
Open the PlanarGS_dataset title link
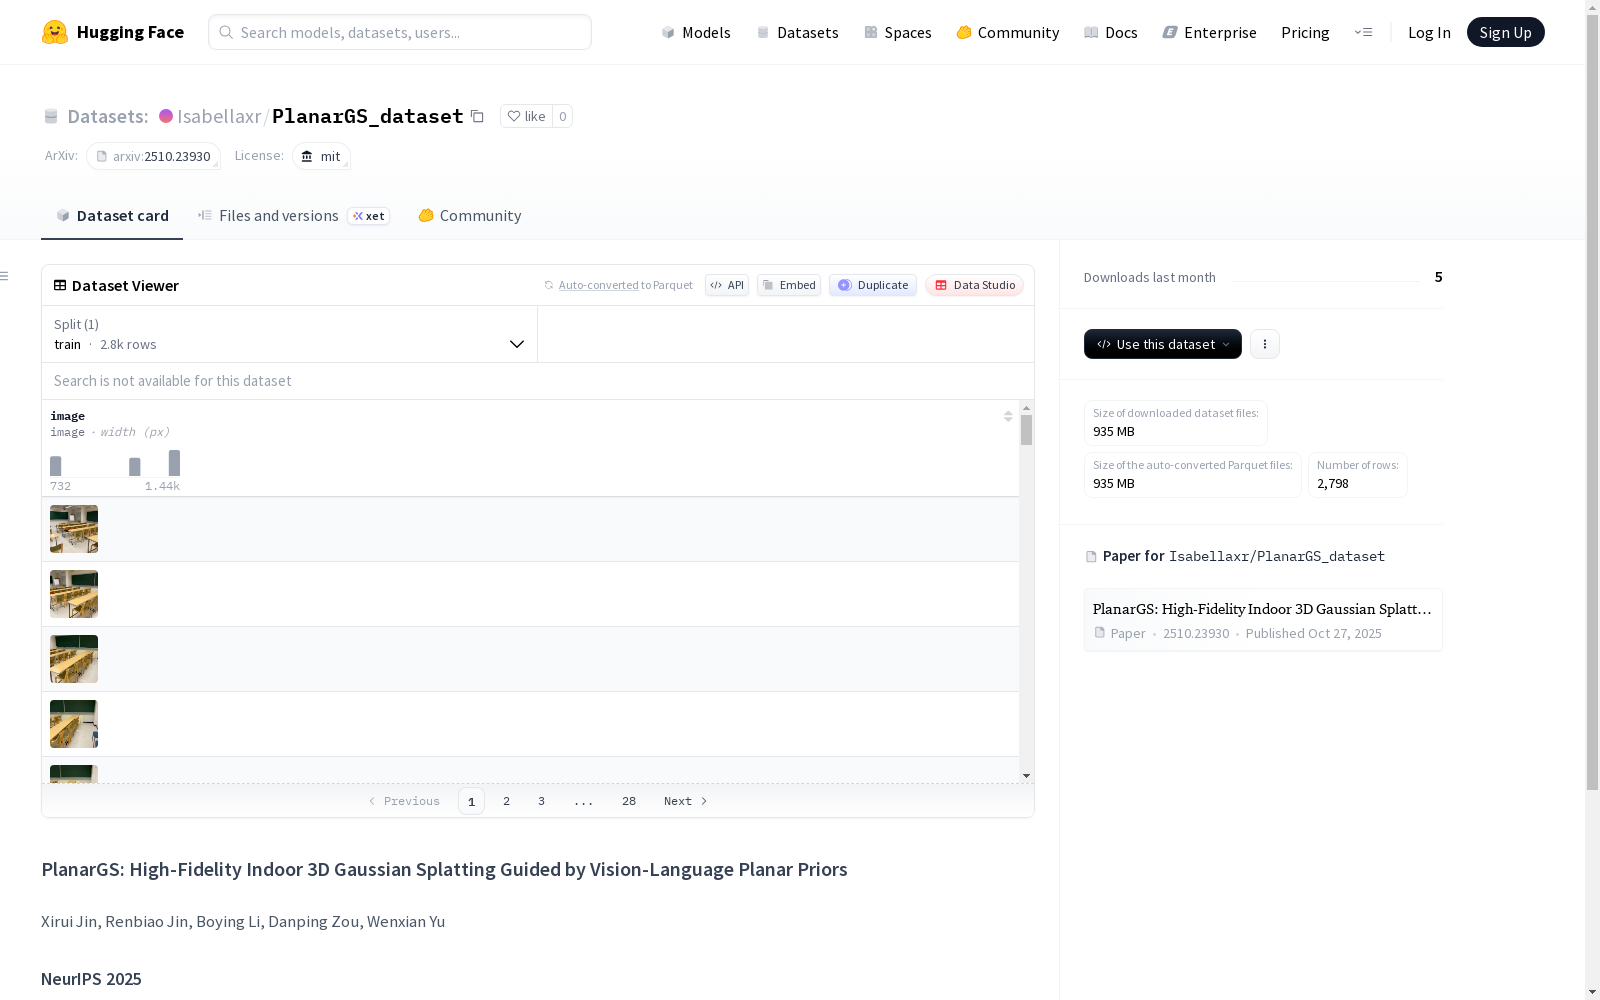(368, 116)
